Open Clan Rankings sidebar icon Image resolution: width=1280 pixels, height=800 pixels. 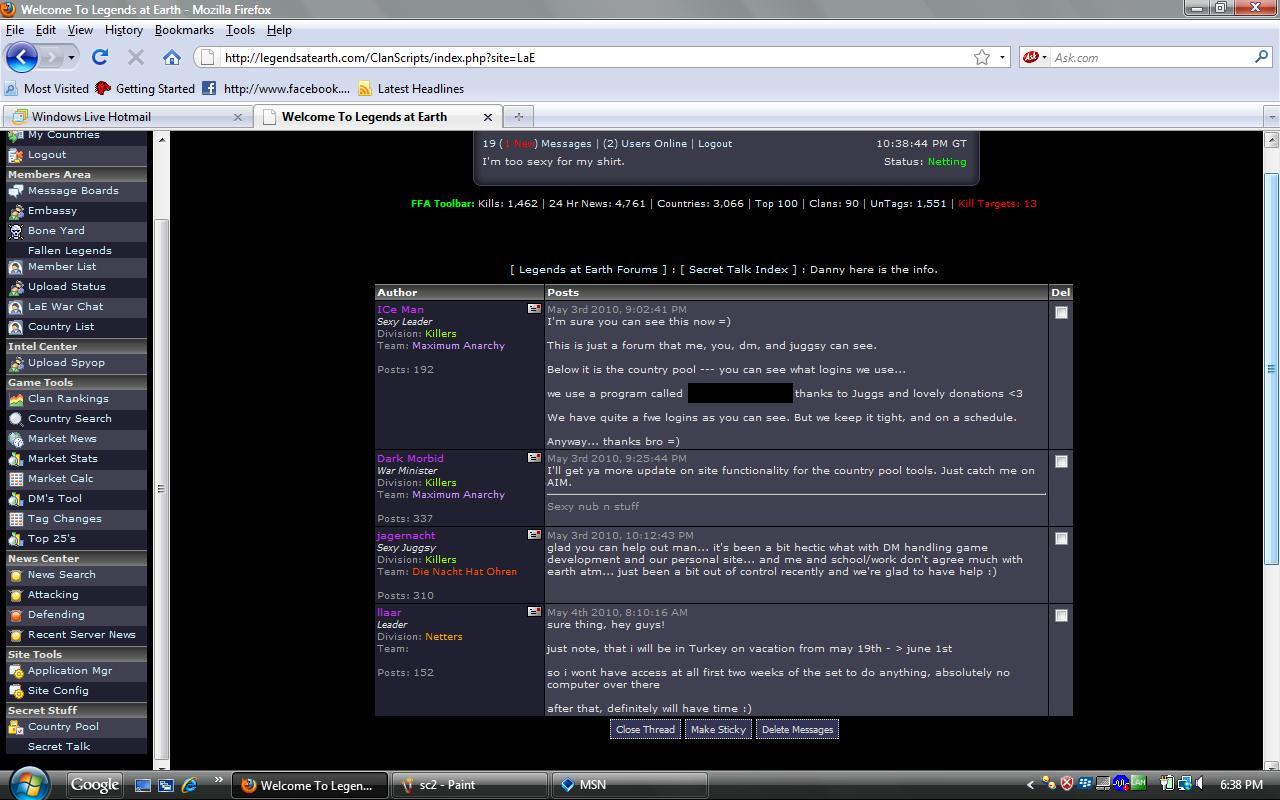16,399
